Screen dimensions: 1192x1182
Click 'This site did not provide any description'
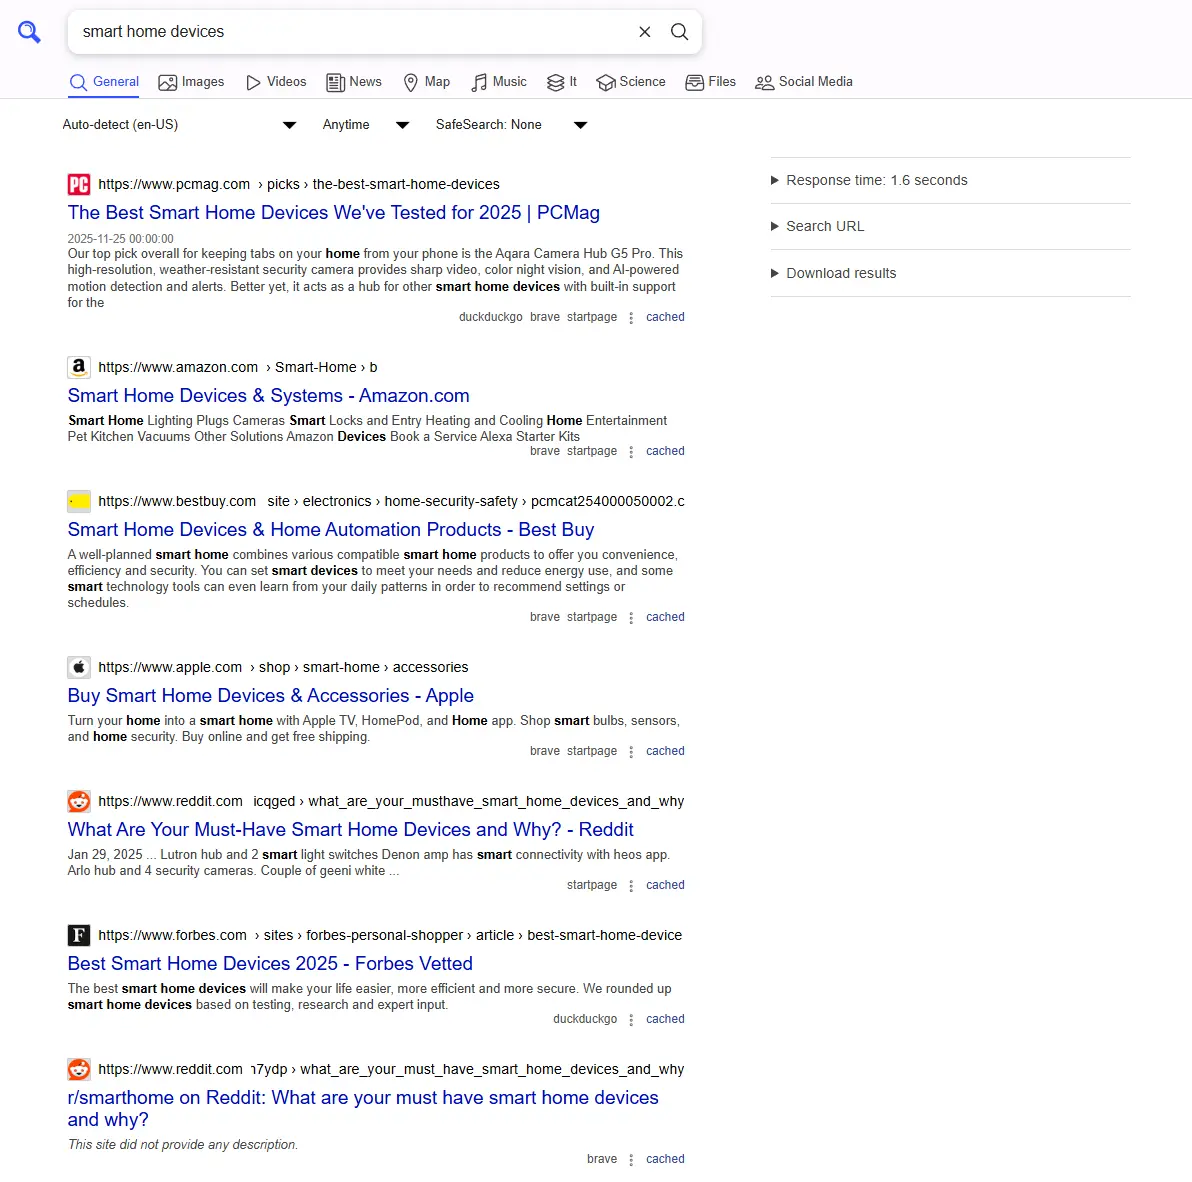click(182, 1145)
